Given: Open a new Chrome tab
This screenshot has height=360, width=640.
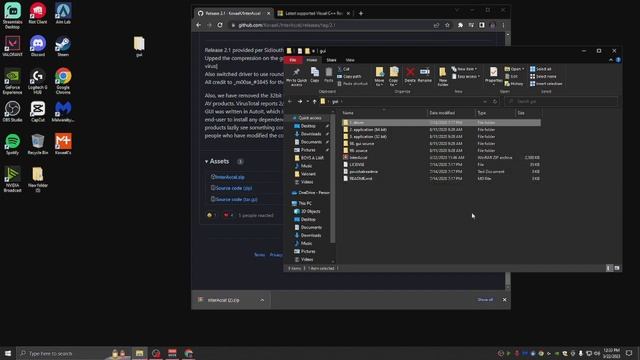Looking at the screenshot, I should tap(361, 13).
